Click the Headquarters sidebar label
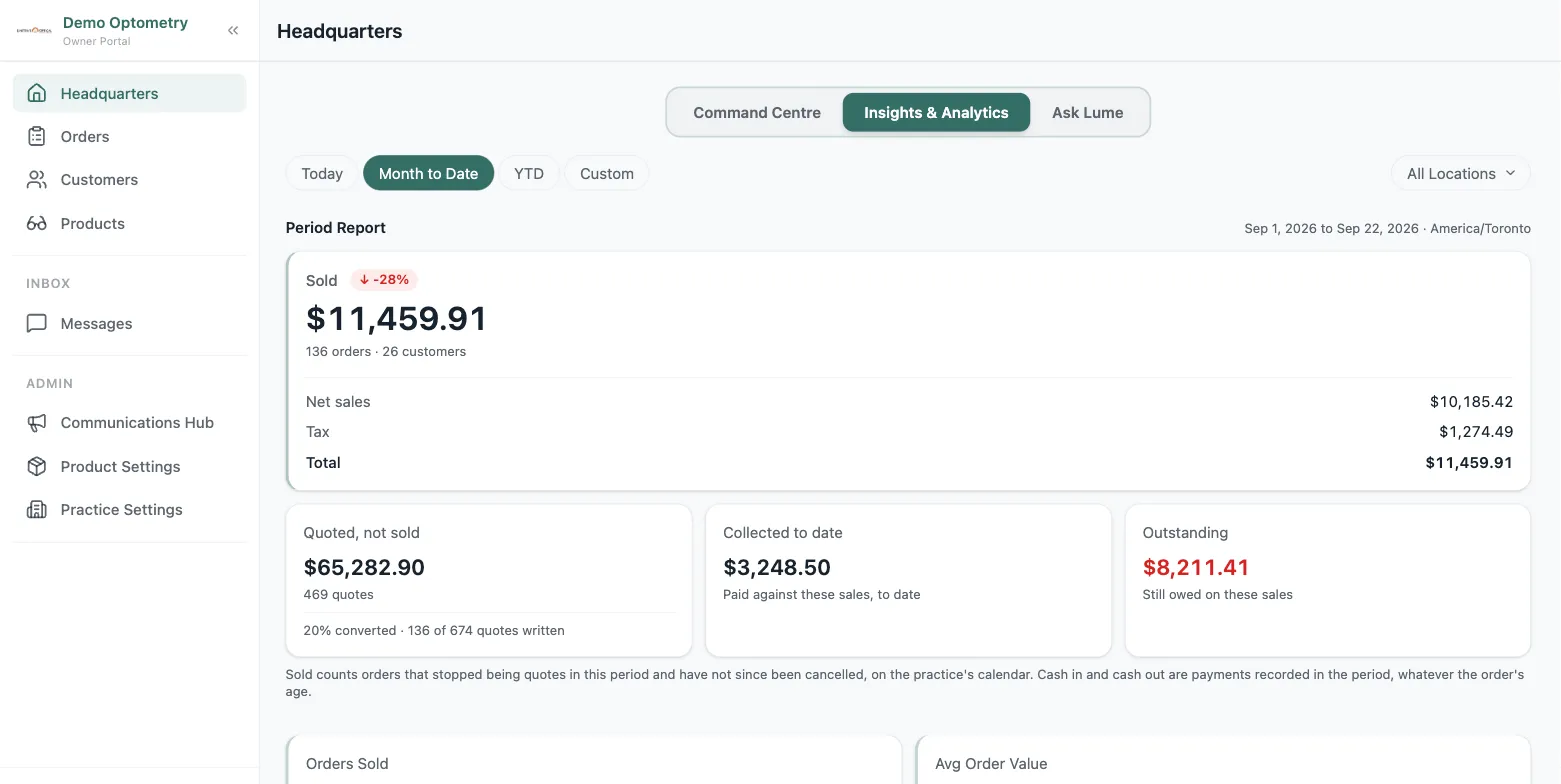 [x=109, y=93]
